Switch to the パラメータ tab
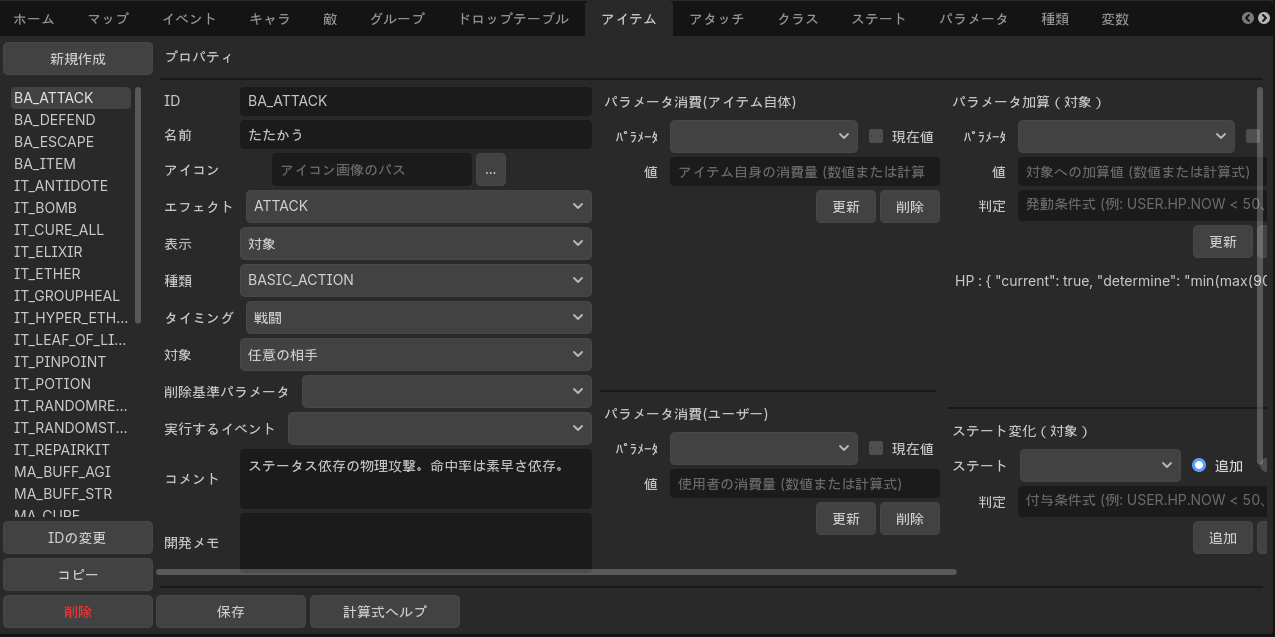1275x637 pixels. click(x=973, y=18)
